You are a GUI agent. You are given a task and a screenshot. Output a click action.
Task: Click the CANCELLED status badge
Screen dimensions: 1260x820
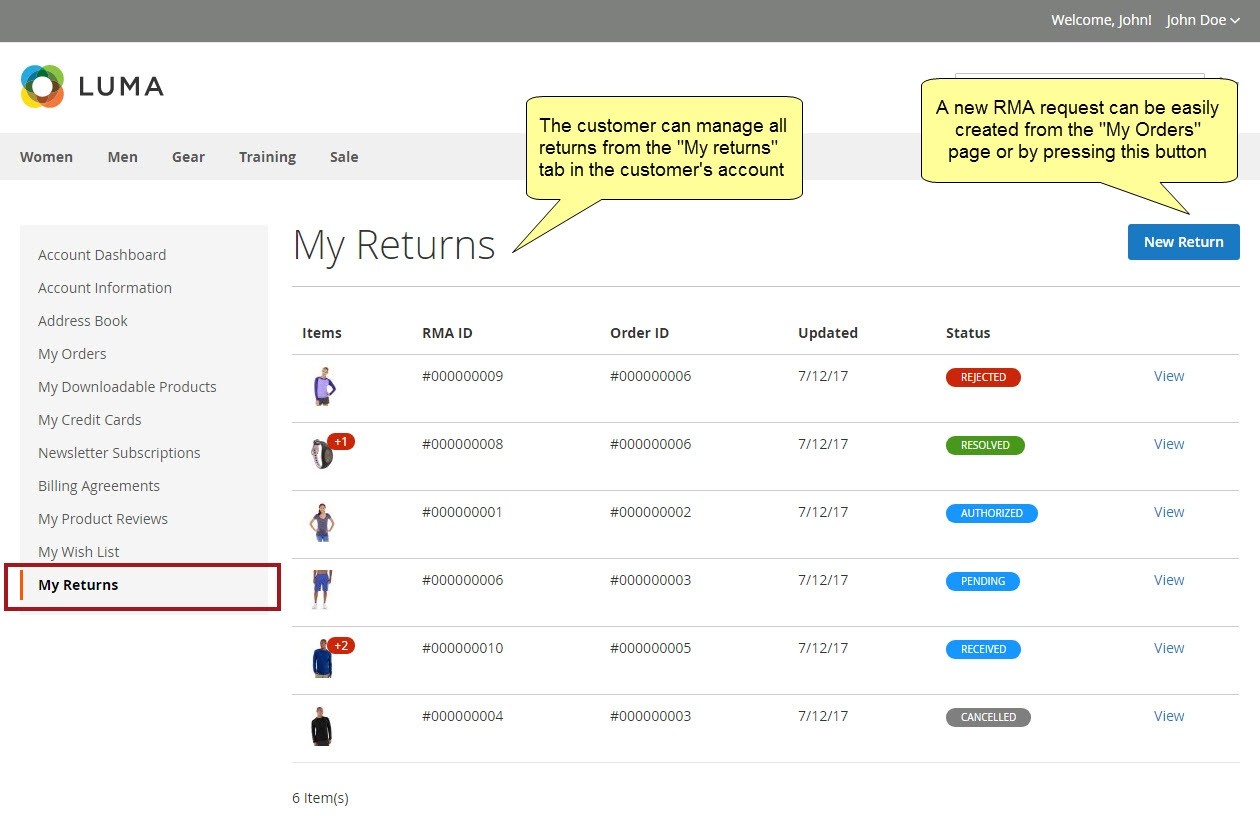click(988, 717)
